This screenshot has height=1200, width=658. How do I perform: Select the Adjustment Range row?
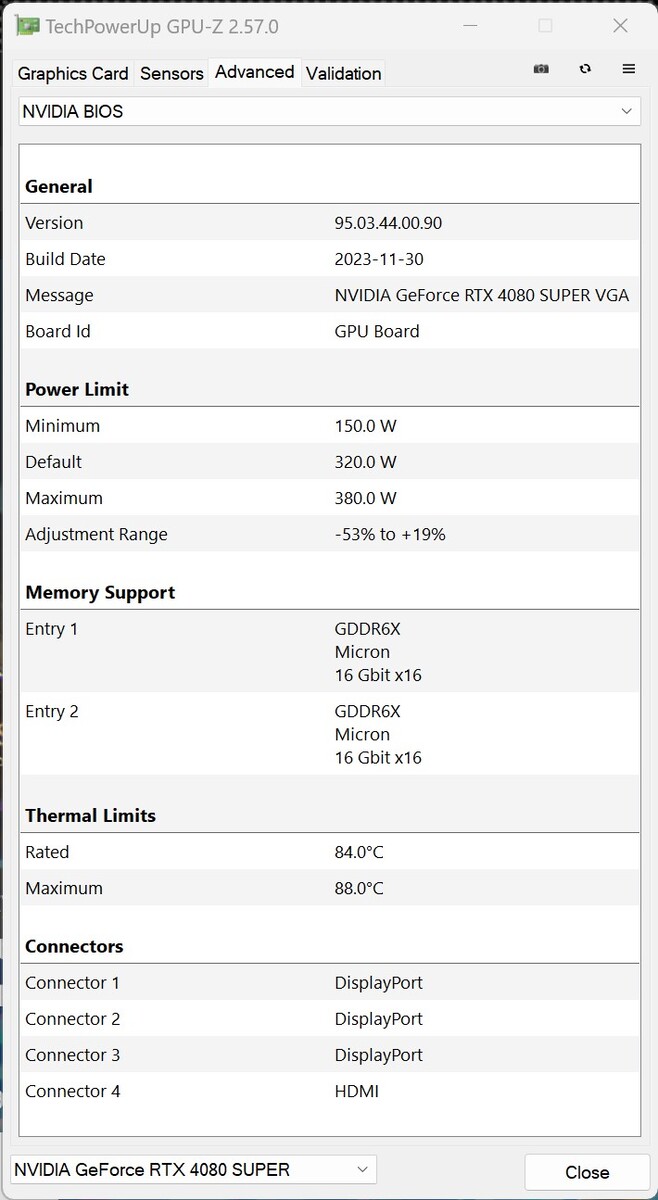pyautogui.click(x=330, y=534)
